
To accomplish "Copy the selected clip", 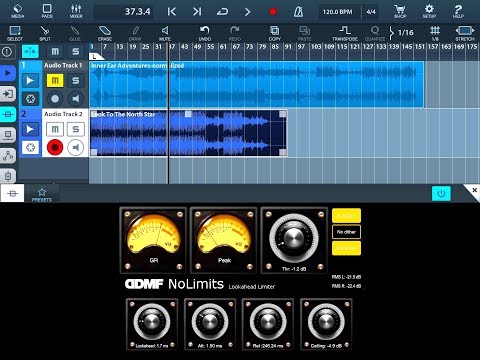I will point(275,33).
